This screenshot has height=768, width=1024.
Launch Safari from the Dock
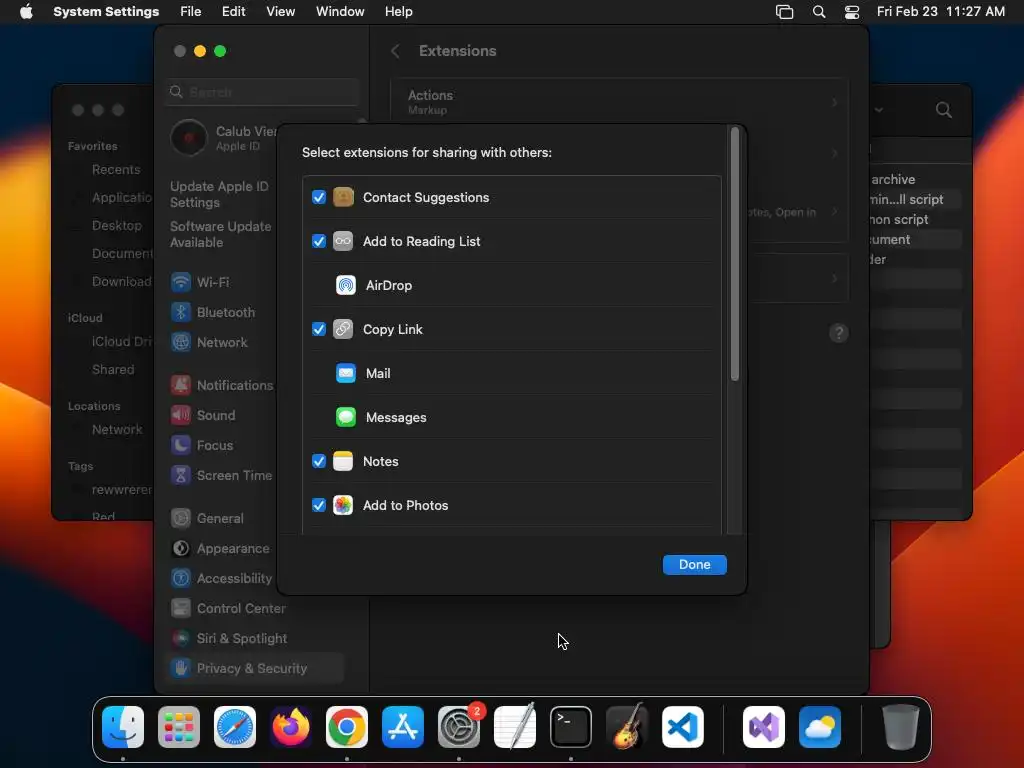(235, 727)
